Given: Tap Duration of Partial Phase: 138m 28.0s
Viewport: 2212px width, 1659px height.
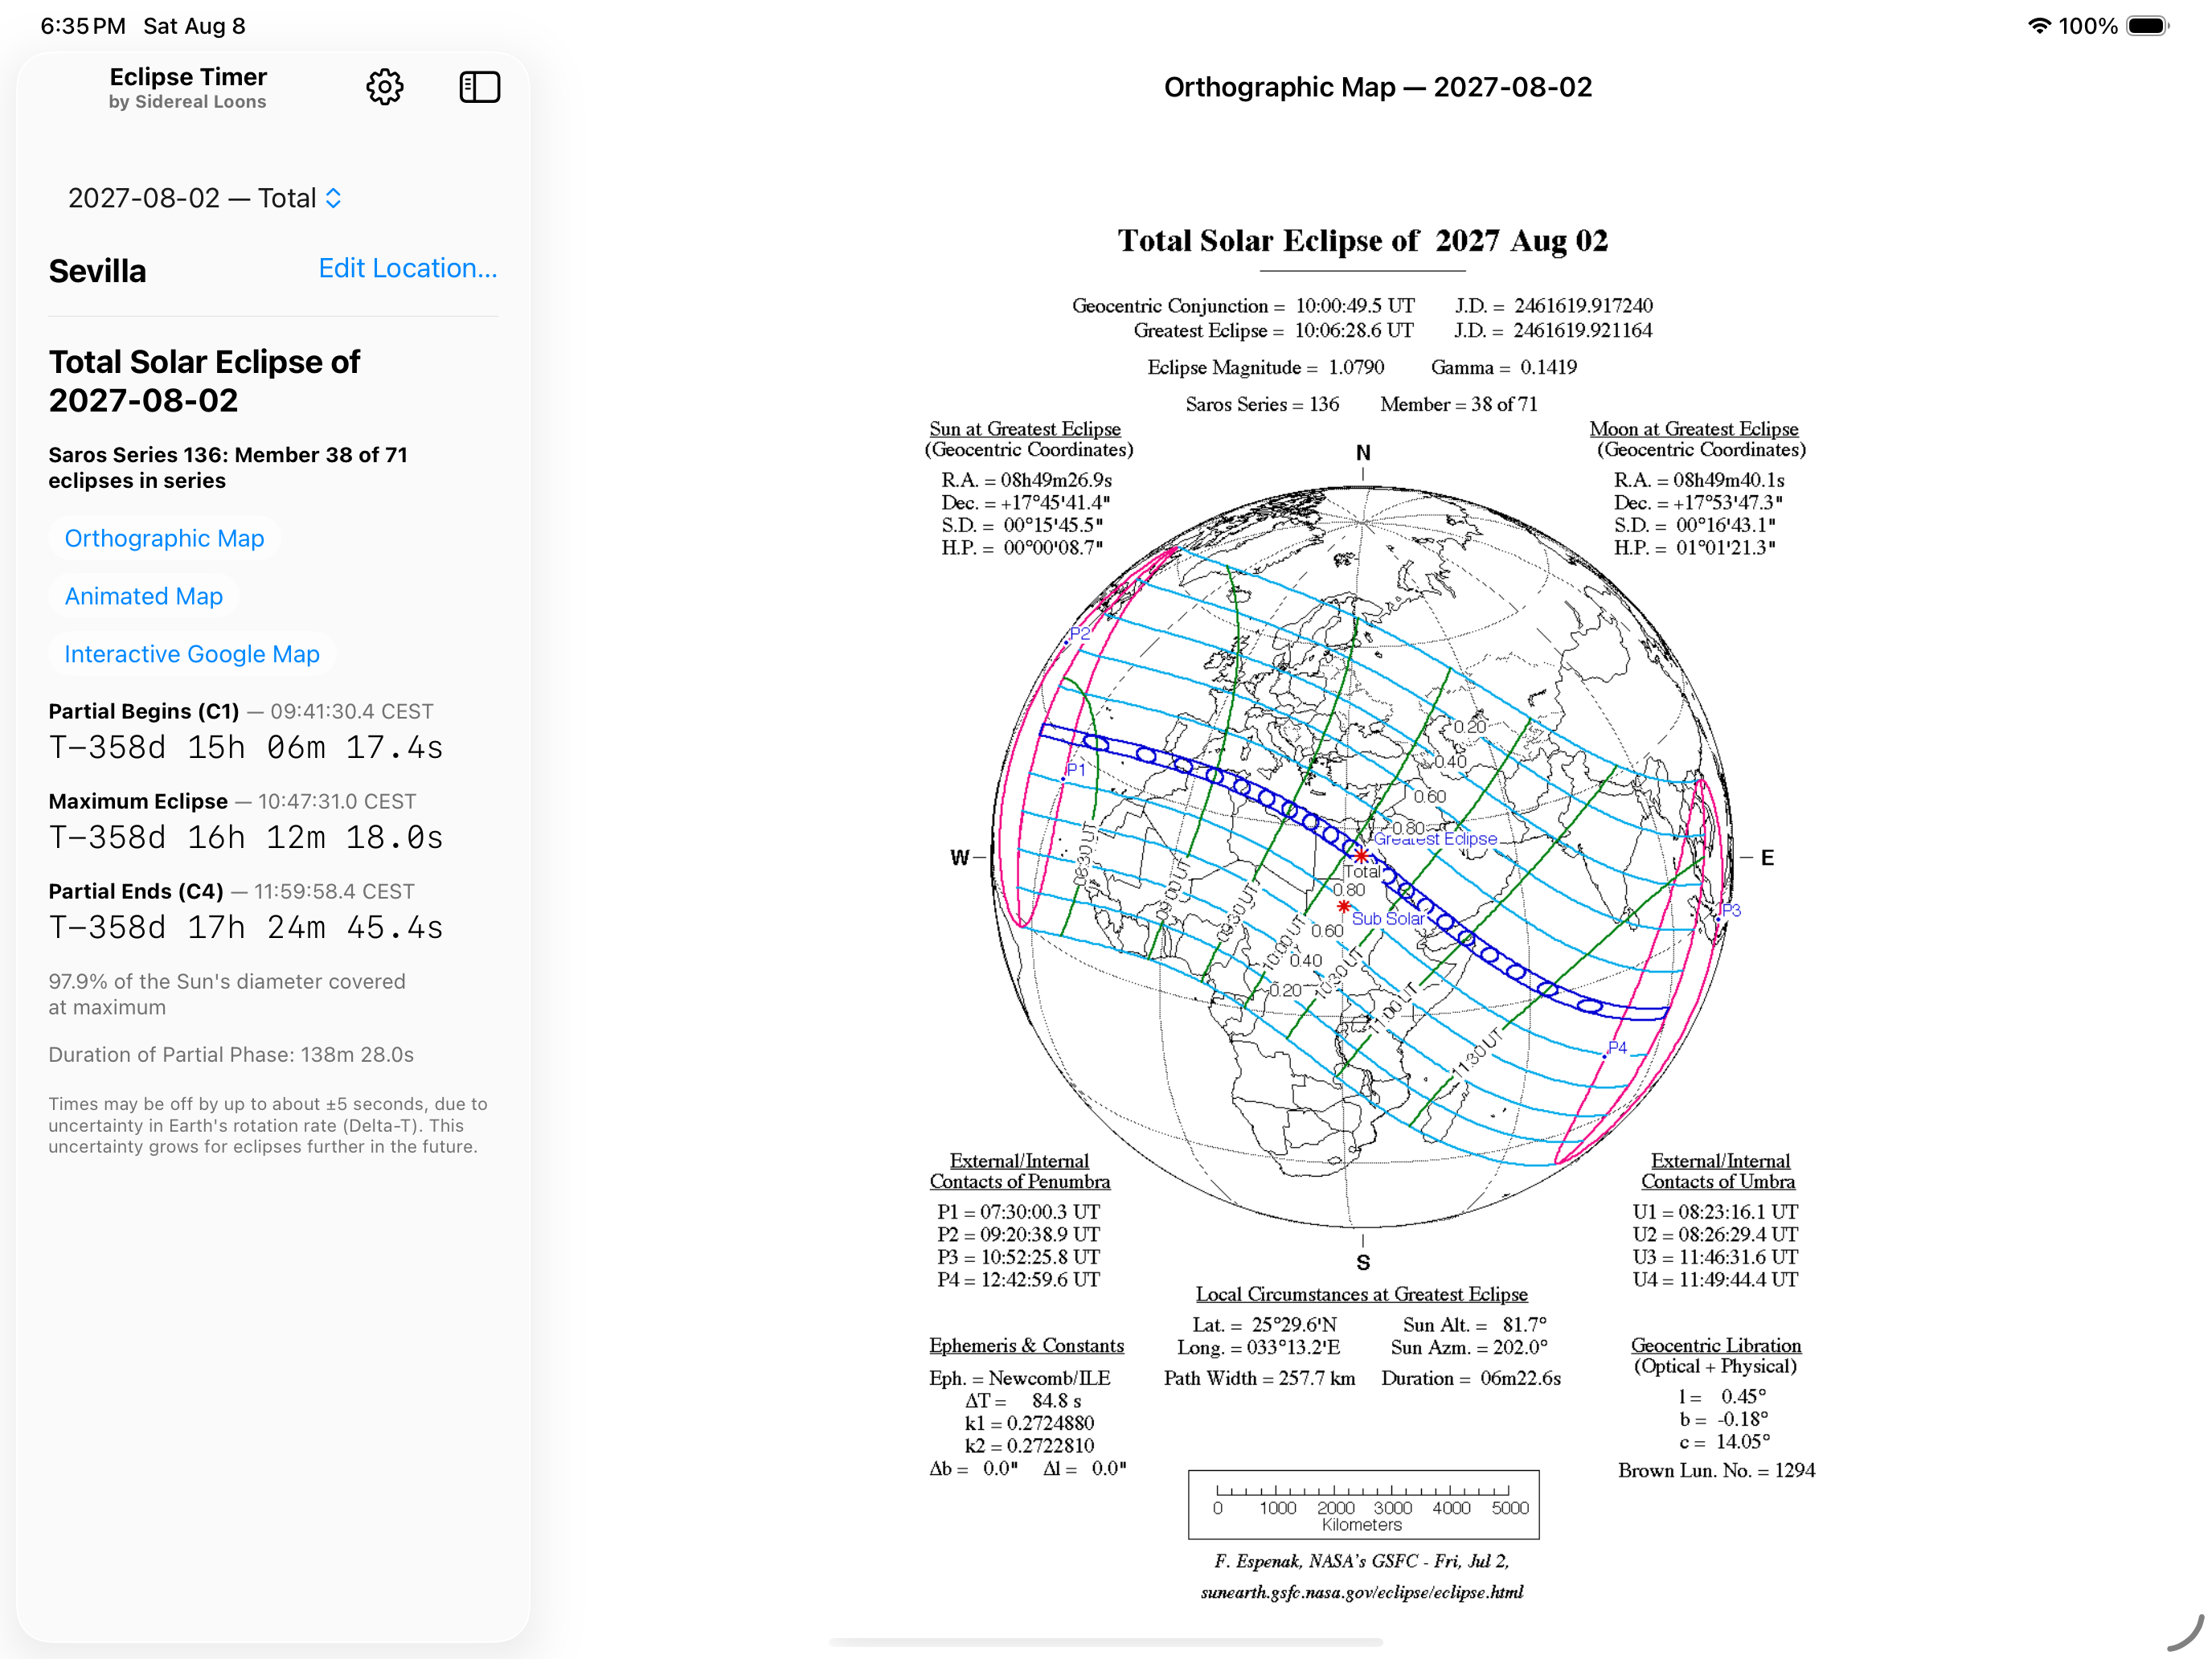Looking at the screenshot, I should pos(231,1054).
